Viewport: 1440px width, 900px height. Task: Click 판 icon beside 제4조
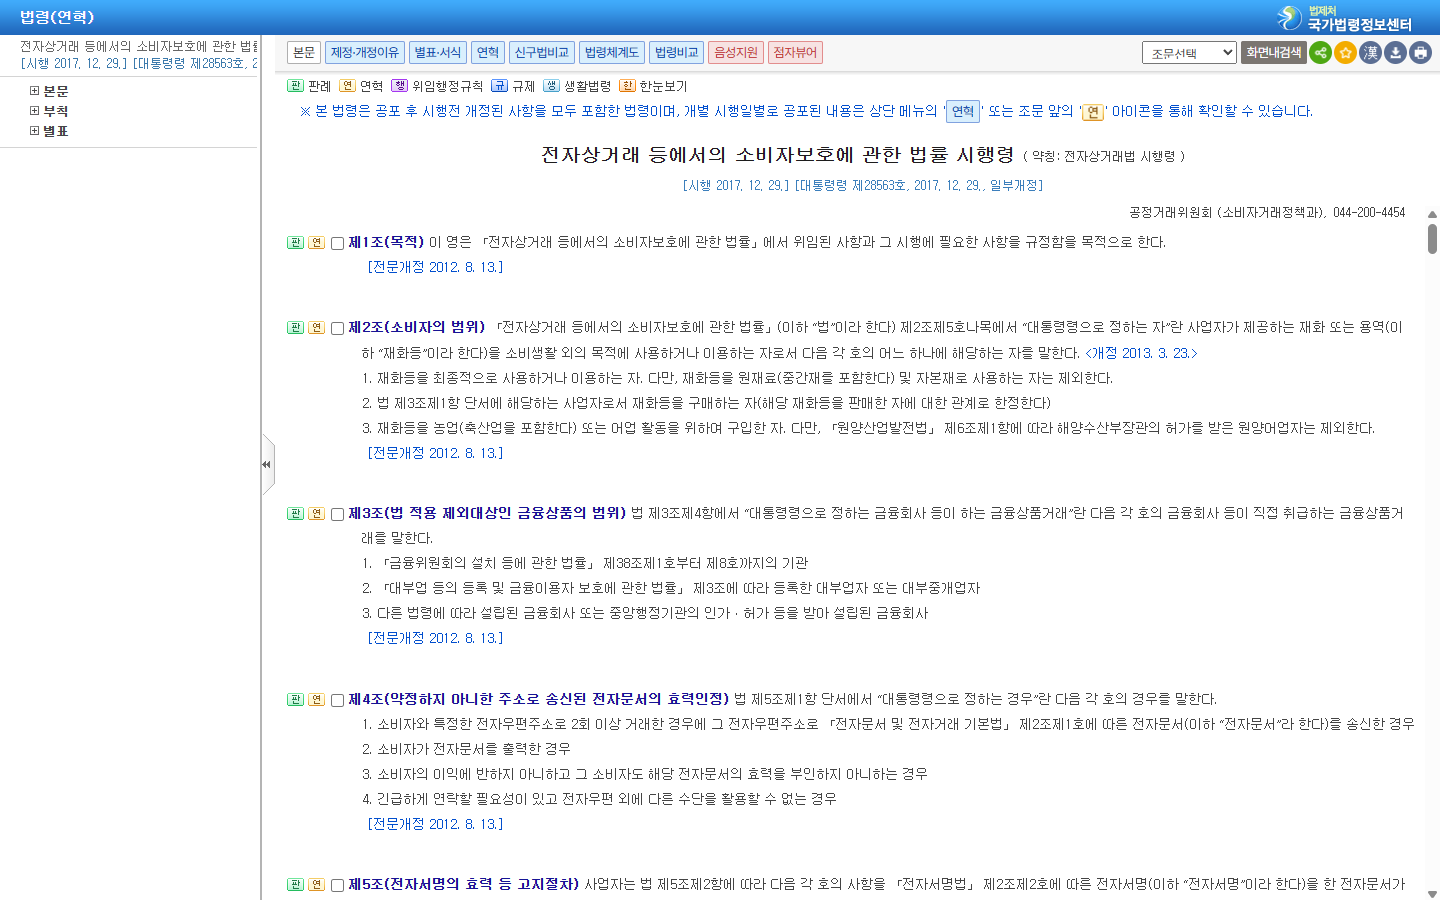coord(295,700)
